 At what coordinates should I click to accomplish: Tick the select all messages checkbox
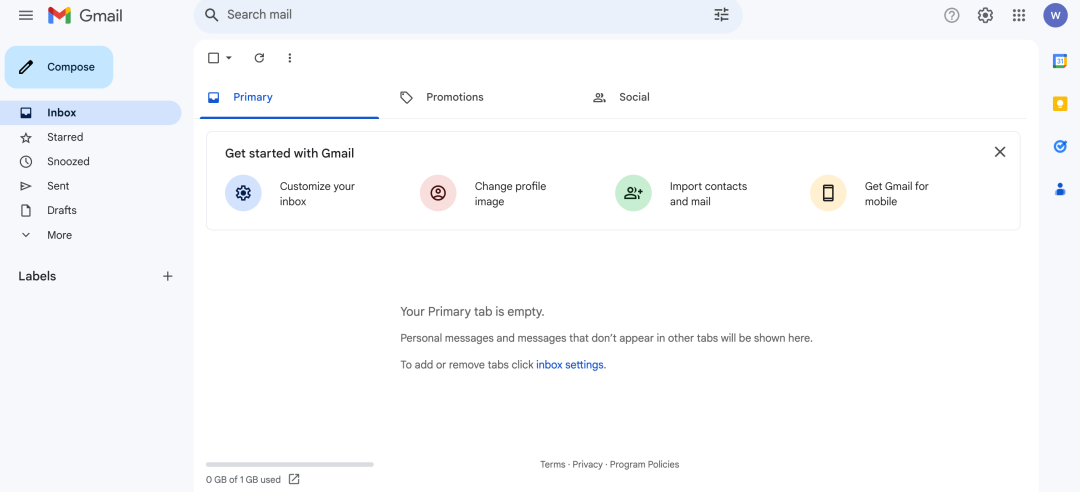tap(213, 58)
